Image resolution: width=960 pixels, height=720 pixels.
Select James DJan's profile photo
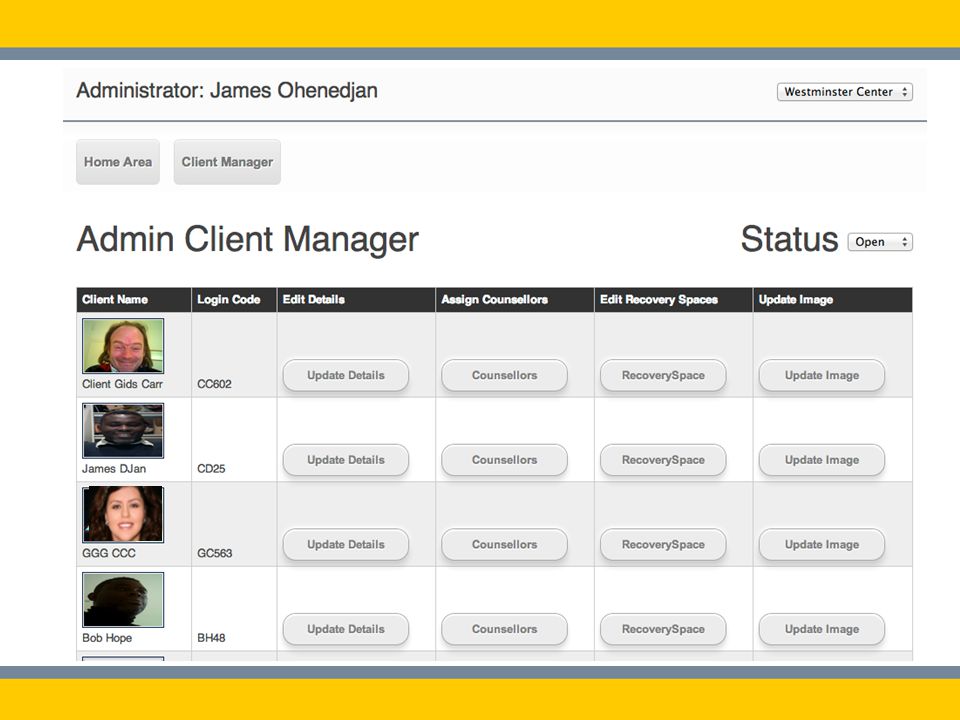123,430
